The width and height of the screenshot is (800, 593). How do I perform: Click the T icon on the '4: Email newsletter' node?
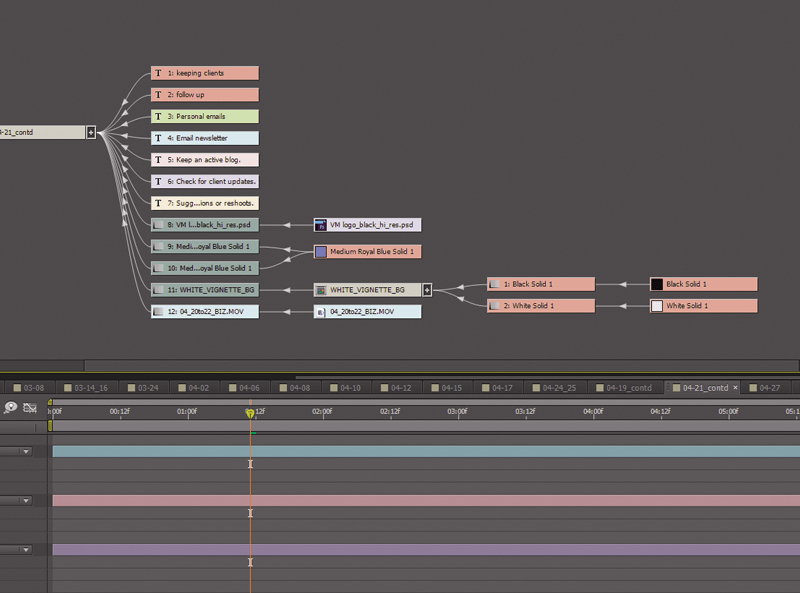point(158,138)
